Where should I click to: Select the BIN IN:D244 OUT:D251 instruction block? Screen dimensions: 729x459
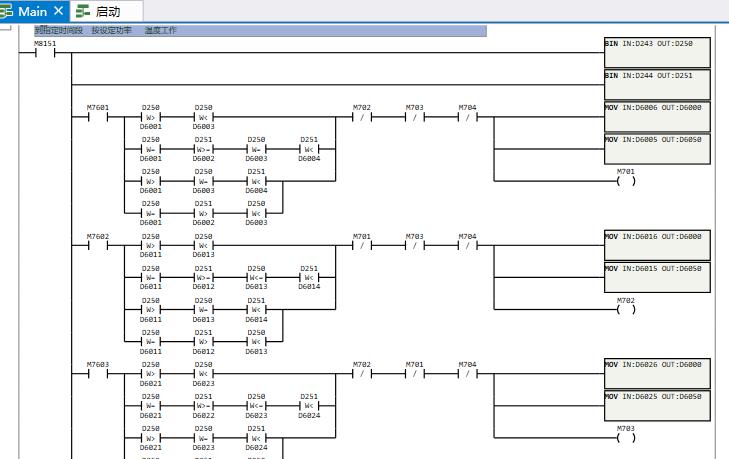[656, 84]
